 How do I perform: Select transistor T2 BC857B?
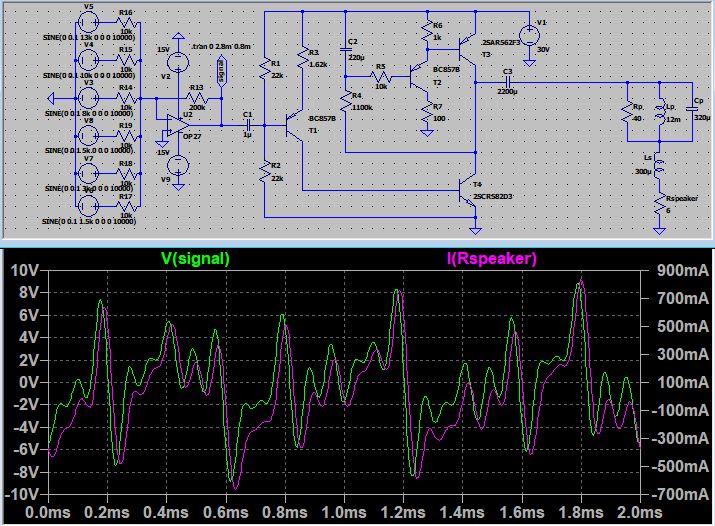[419, 77]
